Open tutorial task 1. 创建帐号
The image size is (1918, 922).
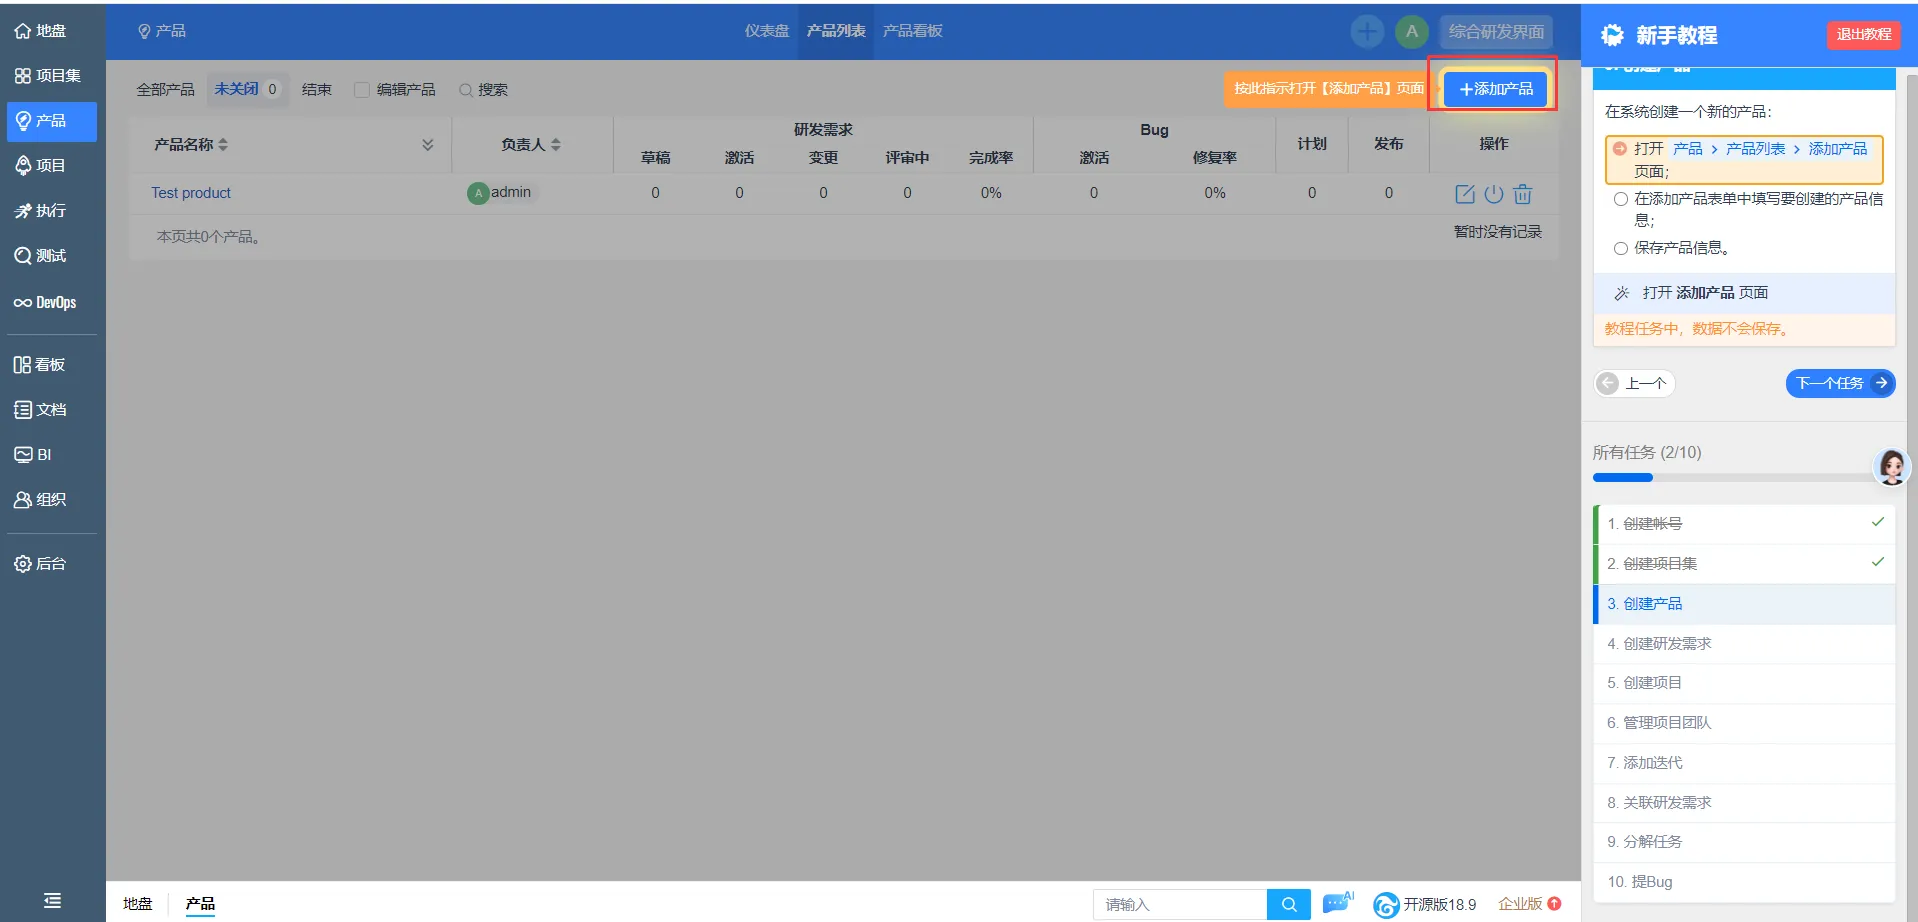coord(1744,524)
